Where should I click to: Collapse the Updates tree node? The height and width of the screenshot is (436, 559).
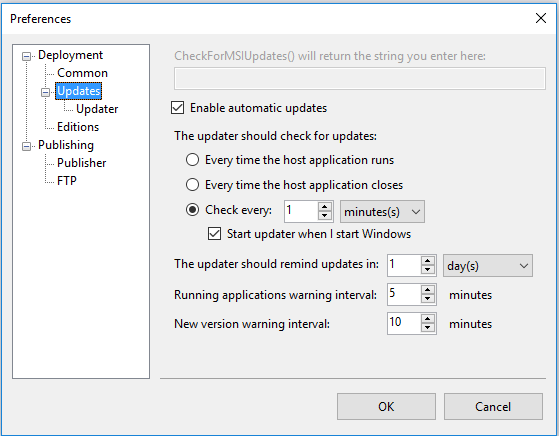tap(45, 92)
